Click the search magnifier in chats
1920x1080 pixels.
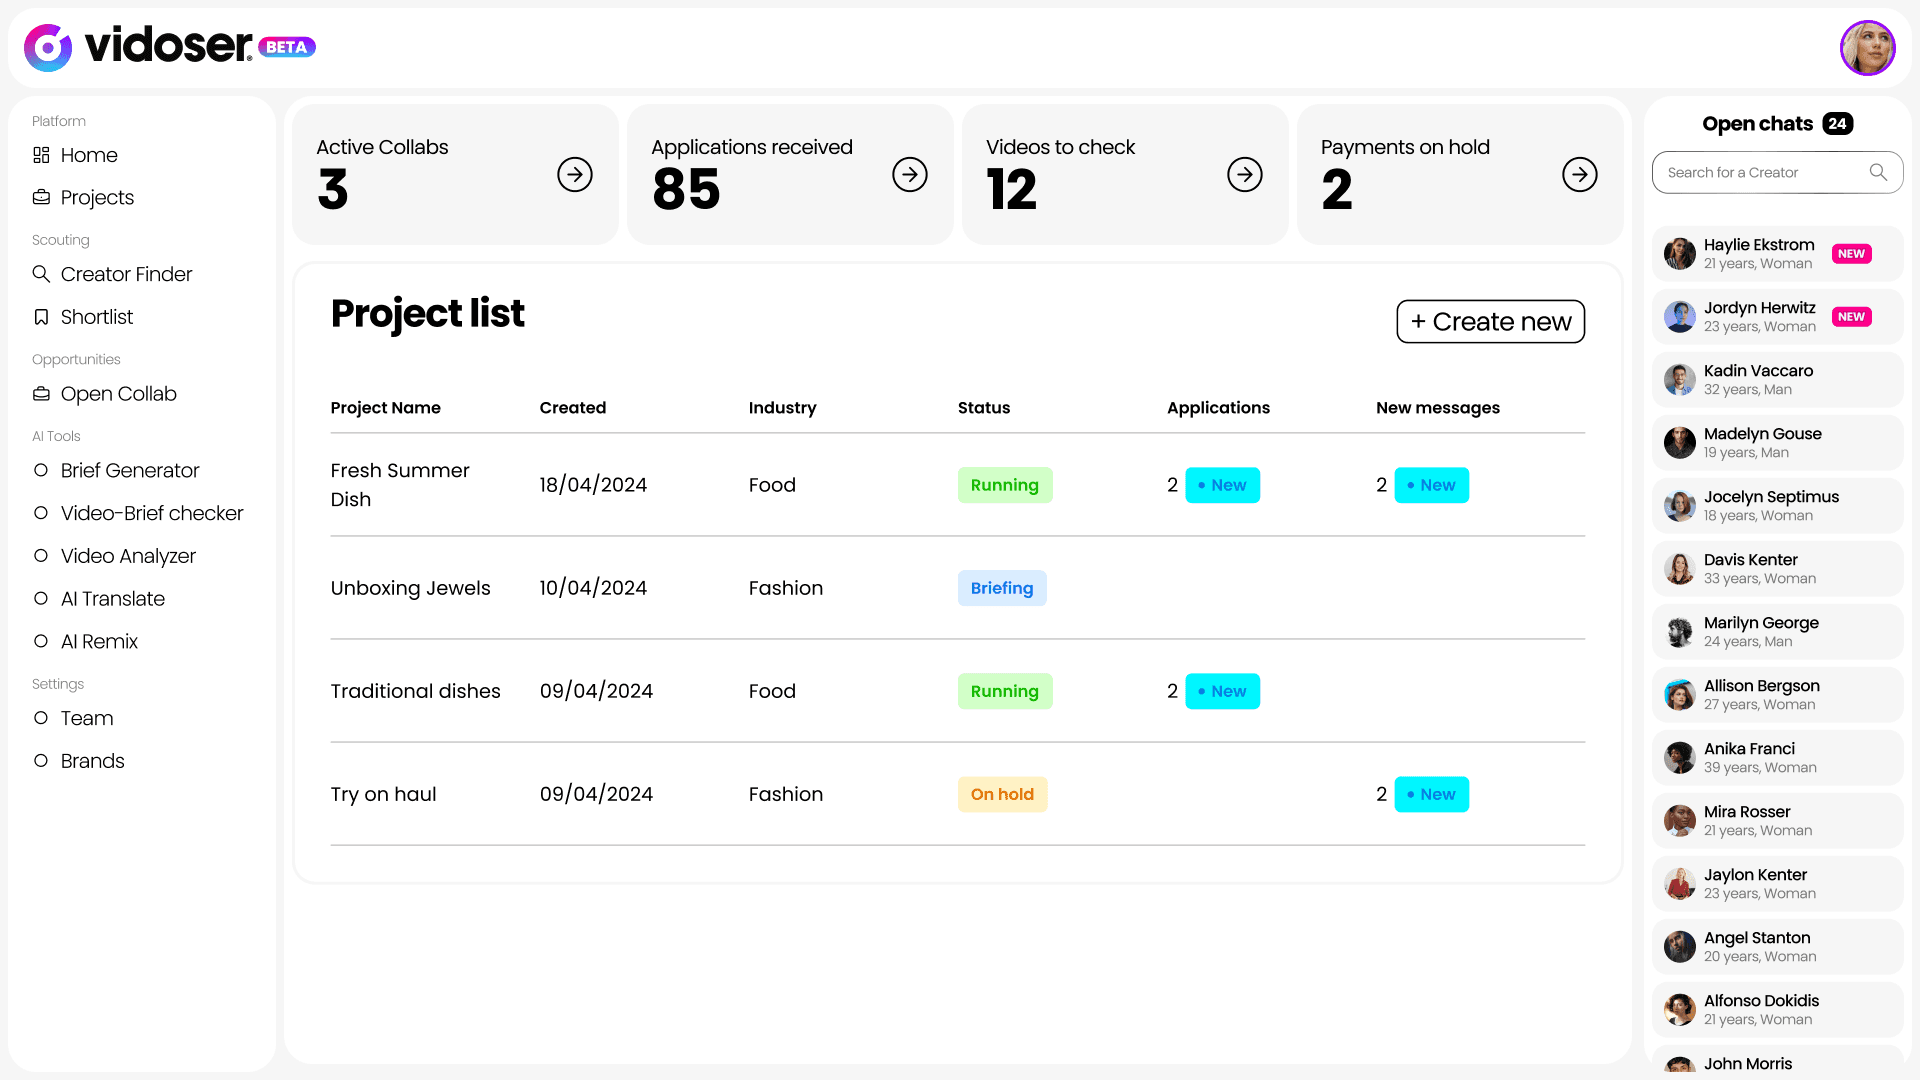1878,172
